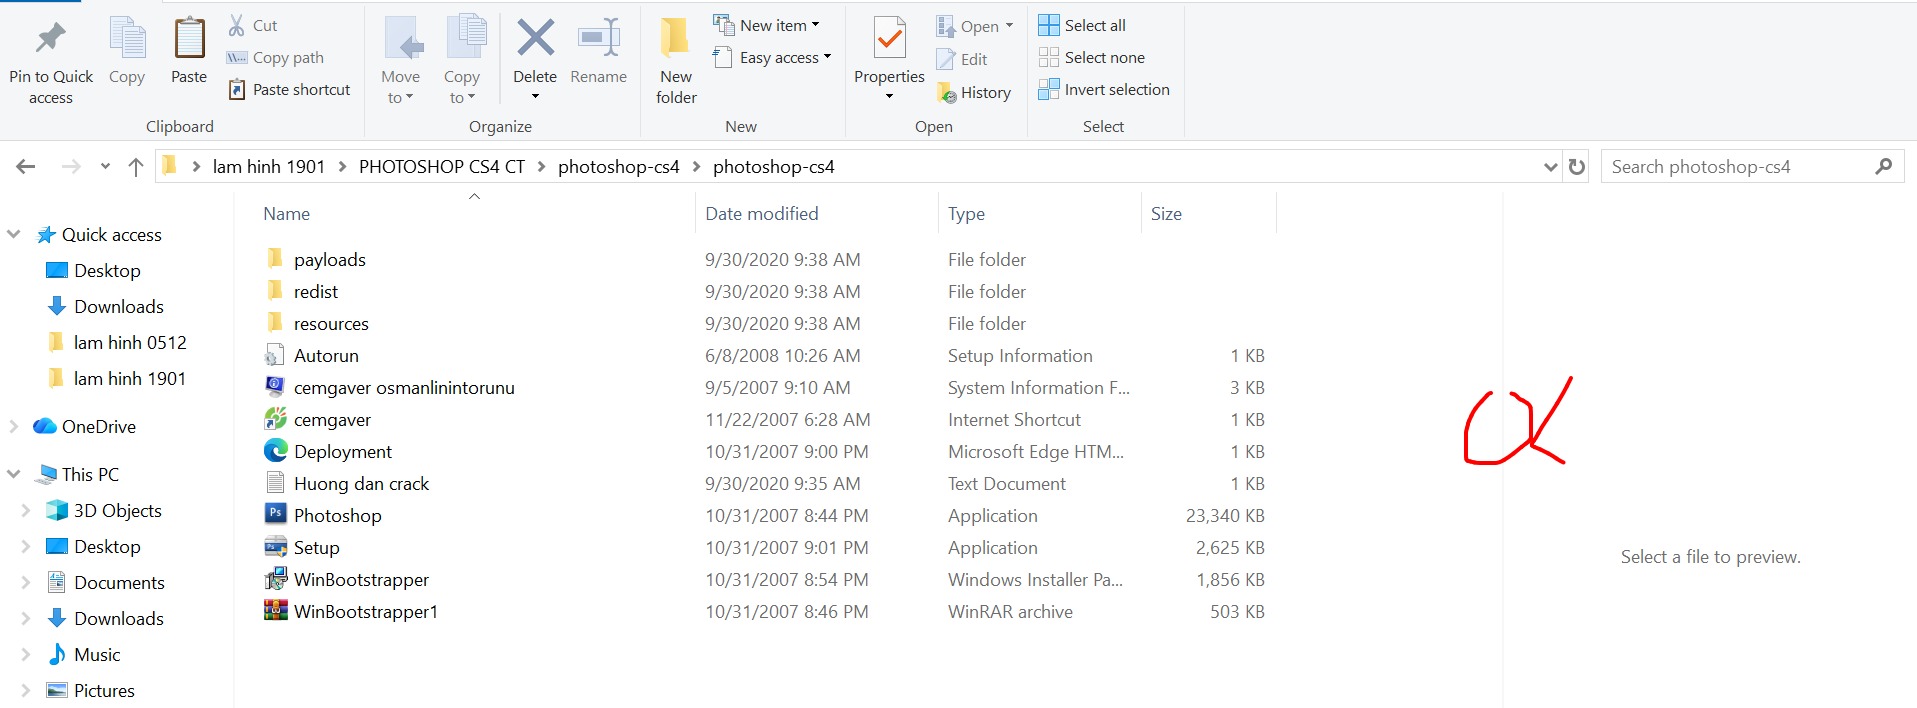Image resolution: width=1917 pixels, height=708 pixels.
Task: Click the Cut scissors button
Action: click(x=252, y=26)
